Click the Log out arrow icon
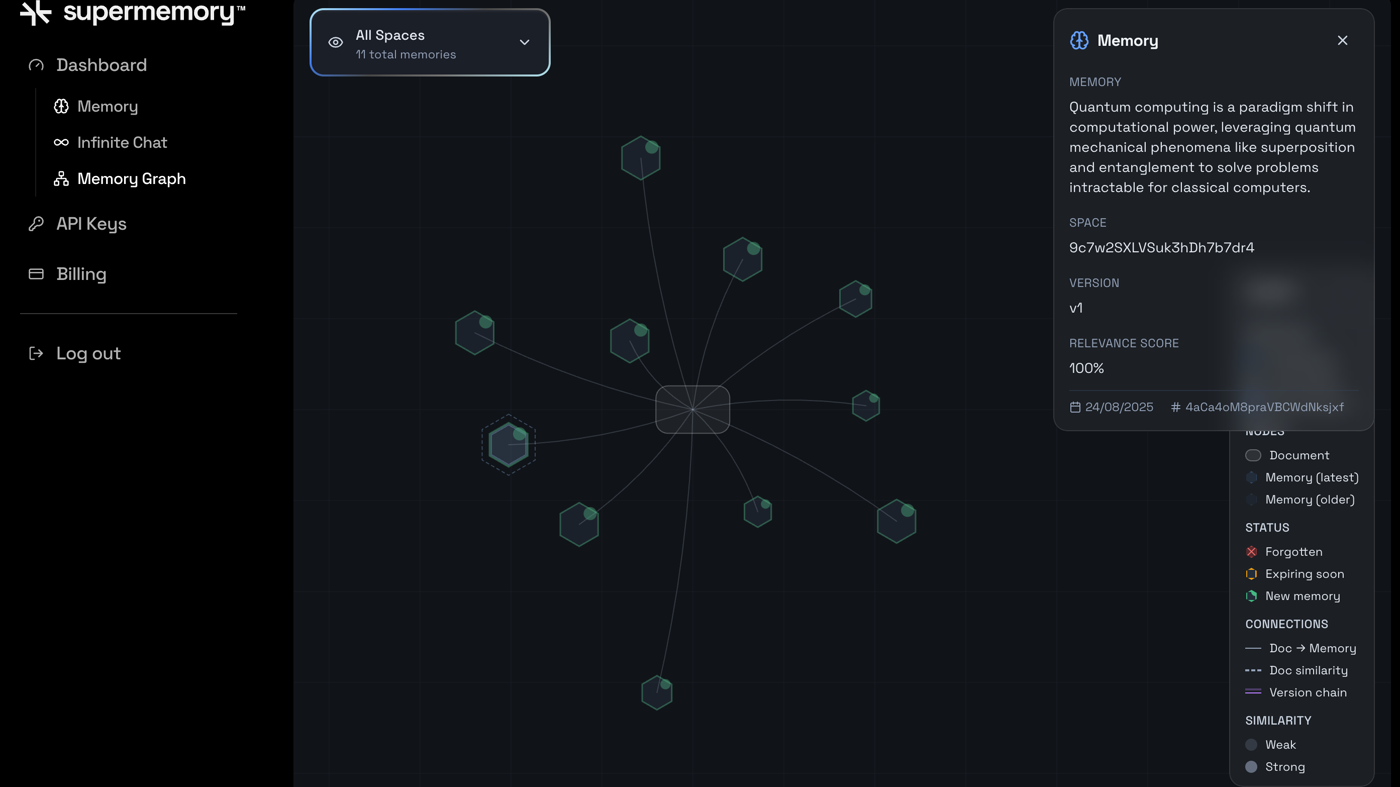The image size is (1400, 787). pyautogui.click(x=36, y=353)
